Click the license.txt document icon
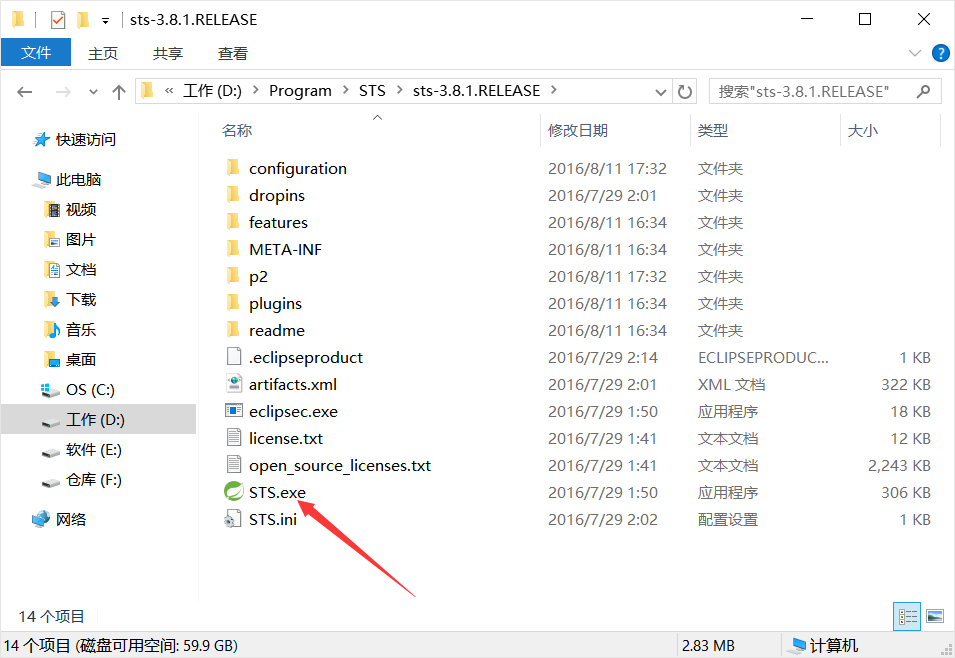Viewport: 955px width, 658px height. point(234,437)
